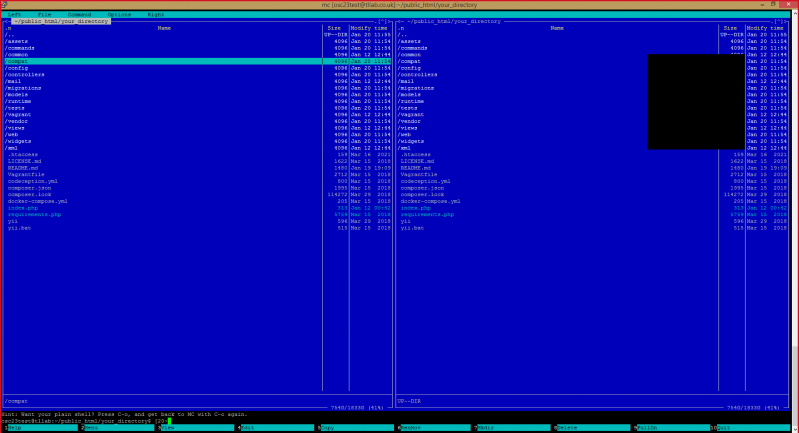Sort right panel by Modify time header

[x=762, y=27]
